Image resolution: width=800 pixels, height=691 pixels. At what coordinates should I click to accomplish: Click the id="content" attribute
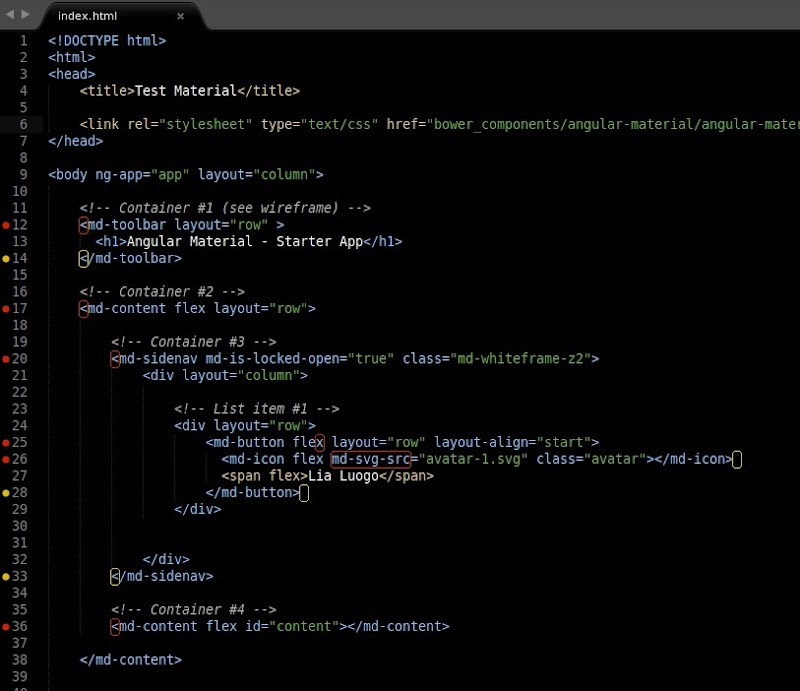(292, 626)
